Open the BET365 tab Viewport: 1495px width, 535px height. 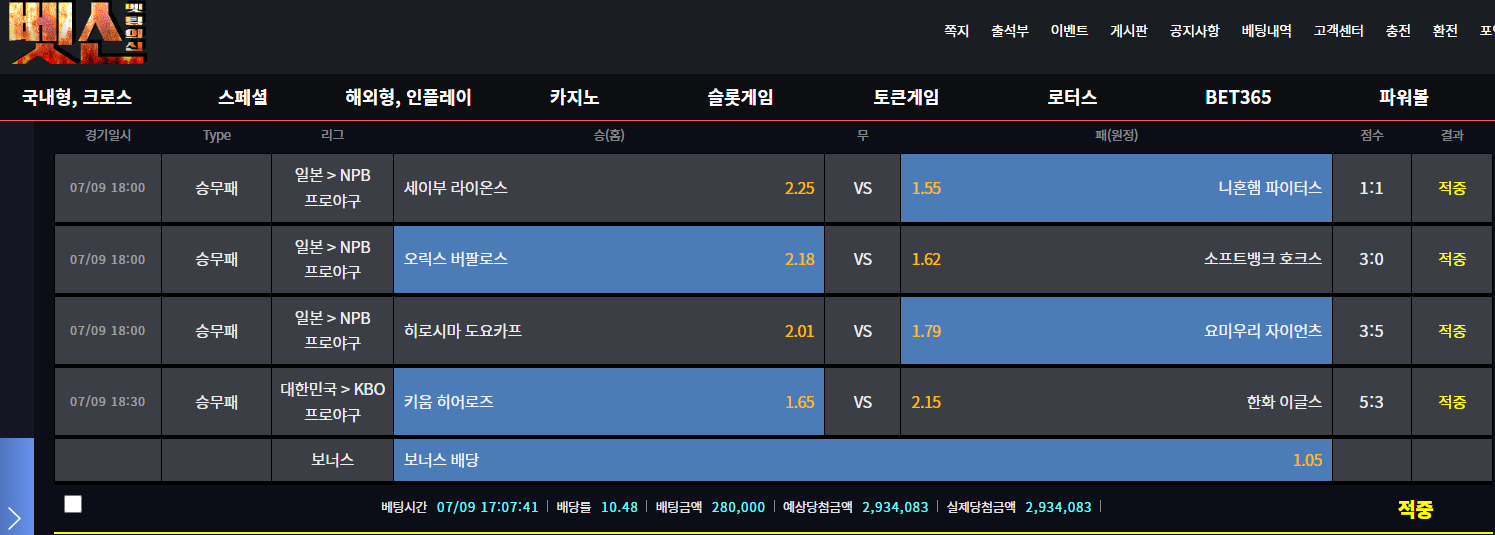(1238, 98)
